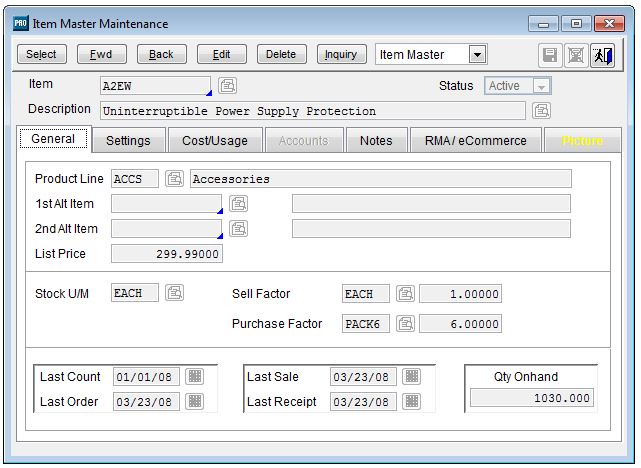Click the Last Count date 01/01/08
The width and height of the screenshot is (641, 468).
(x=146, y=376)
